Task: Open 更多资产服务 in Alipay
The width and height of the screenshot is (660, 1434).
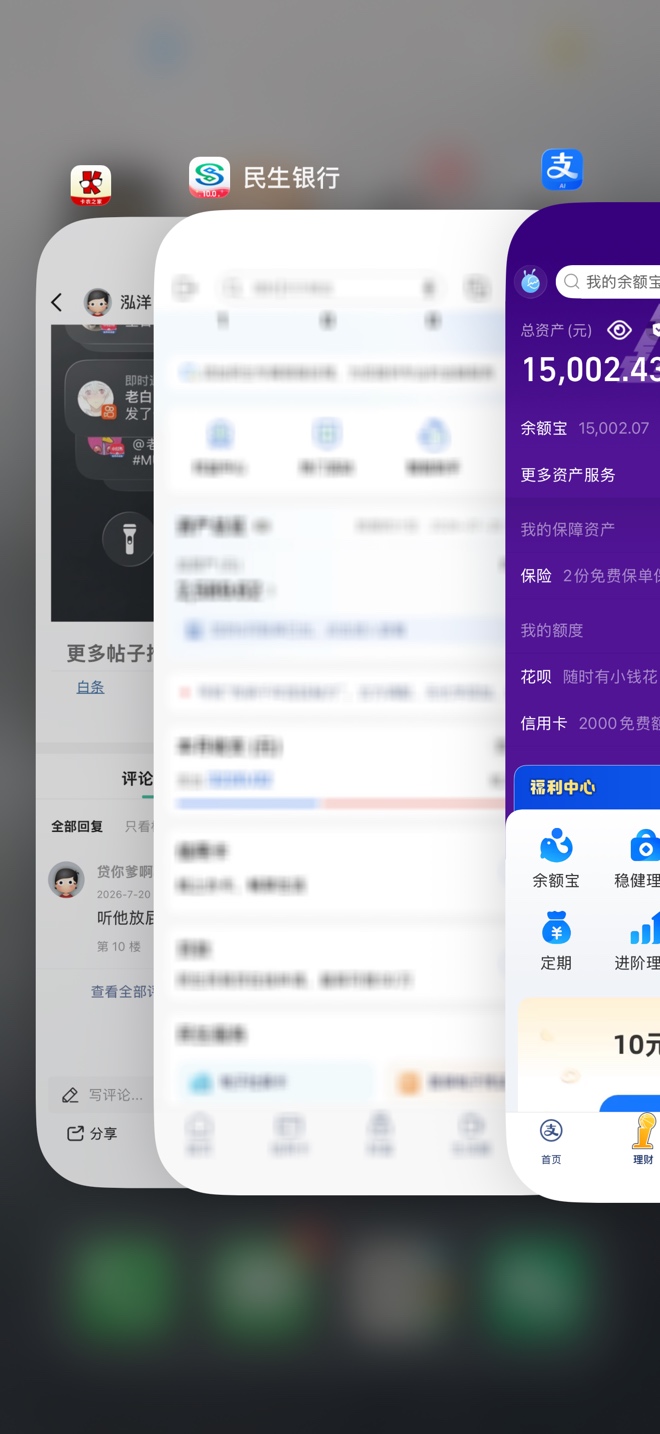Action: point(568,475)
